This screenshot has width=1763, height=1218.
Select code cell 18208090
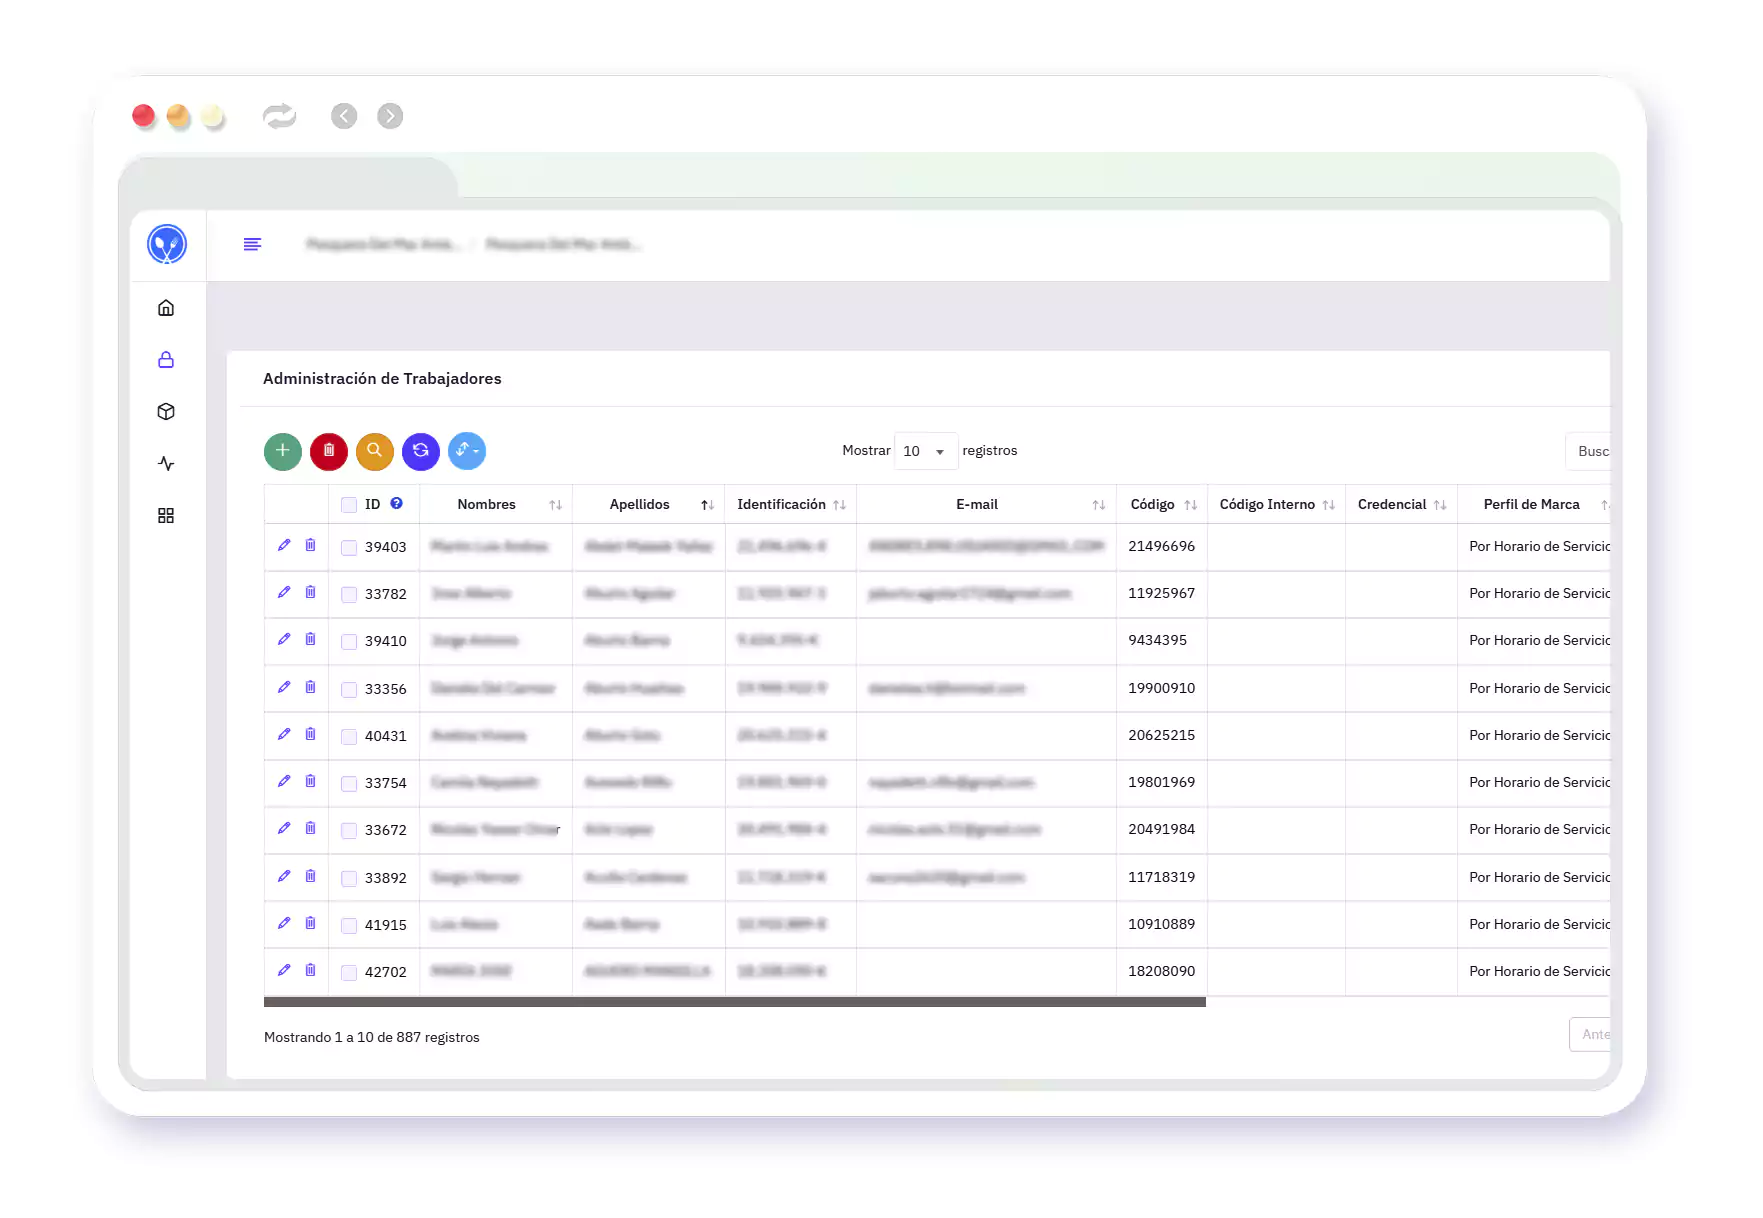coord(1162,971)
